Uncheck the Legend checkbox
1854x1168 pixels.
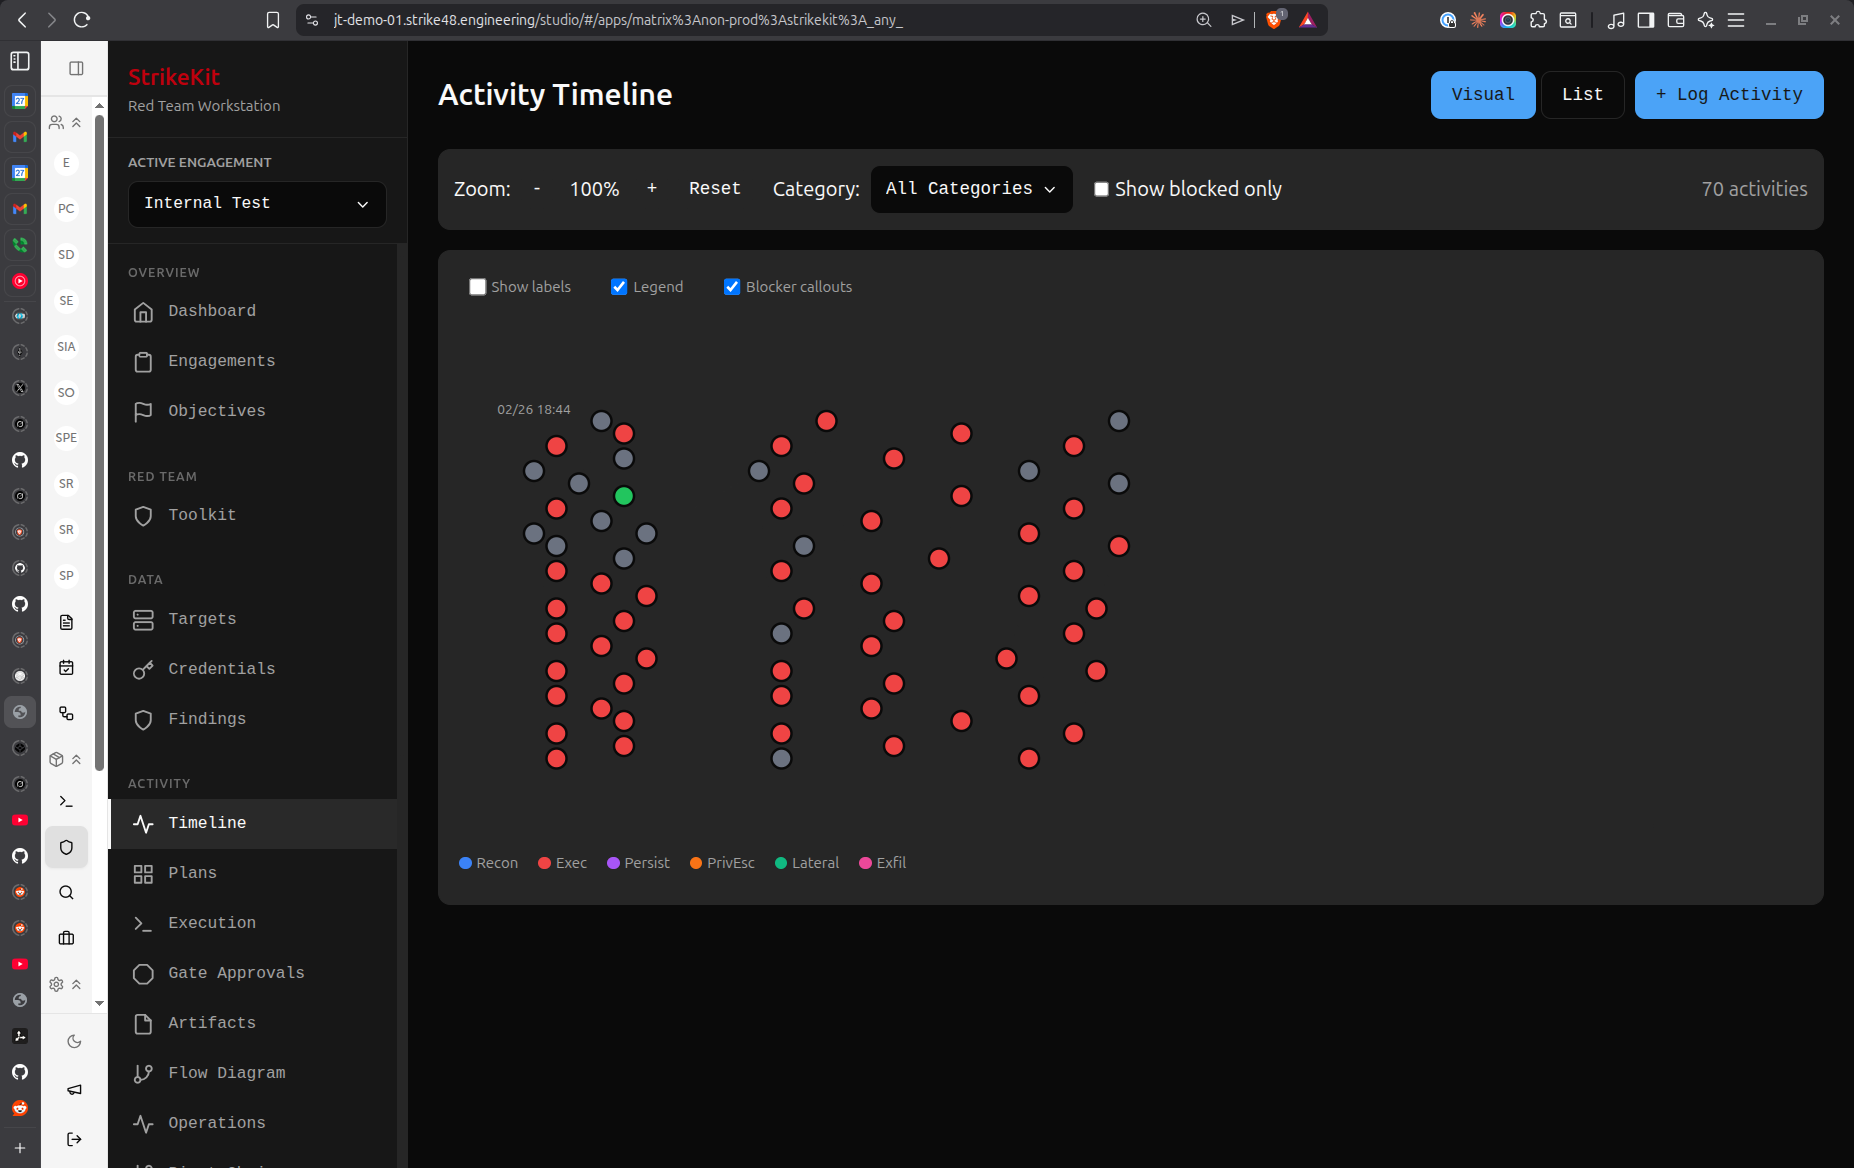point(619,287)
